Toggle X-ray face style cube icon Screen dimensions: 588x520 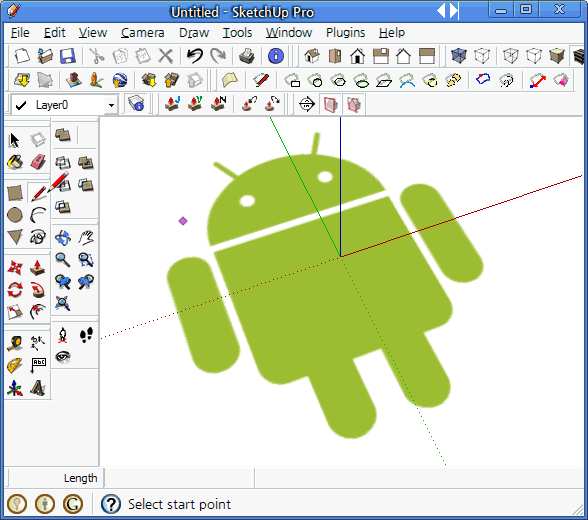point(459,56)
